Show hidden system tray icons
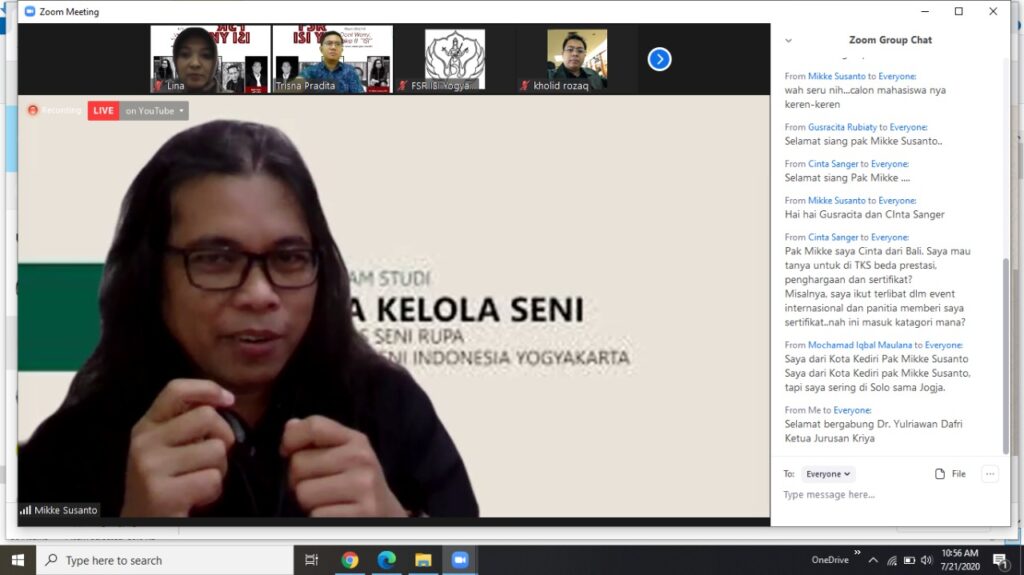Image resolution: width=1024 pixels, height=575 pixels. 873,560
